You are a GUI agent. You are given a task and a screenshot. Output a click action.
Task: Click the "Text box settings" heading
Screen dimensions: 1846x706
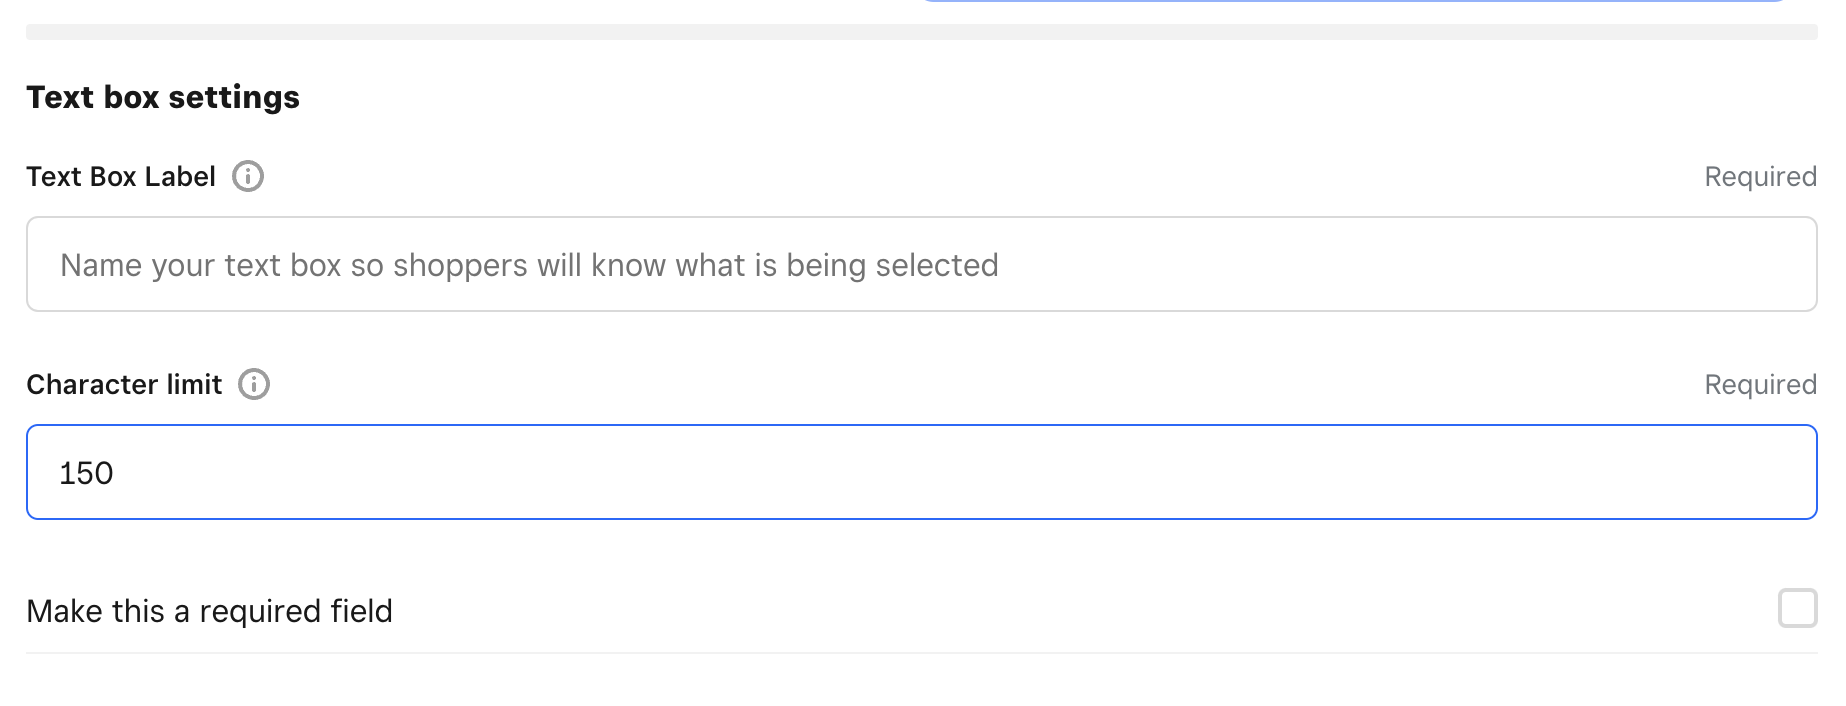click(163, 97)
